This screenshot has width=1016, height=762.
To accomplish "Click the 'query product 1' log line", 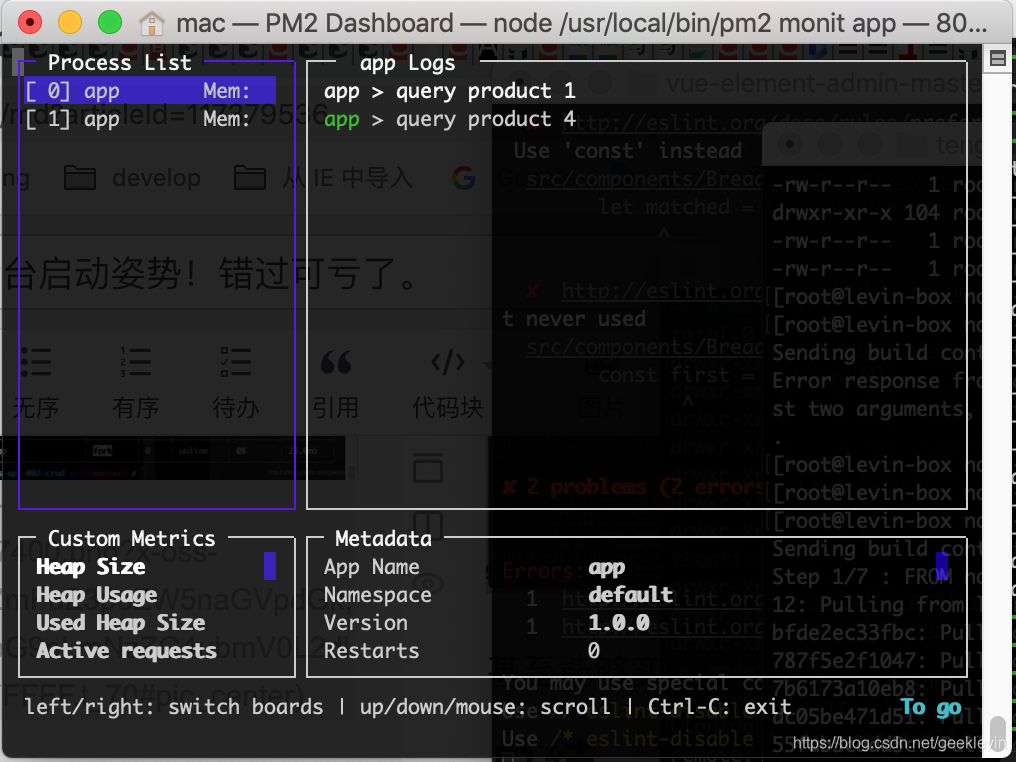I will (x=450, y=91).
